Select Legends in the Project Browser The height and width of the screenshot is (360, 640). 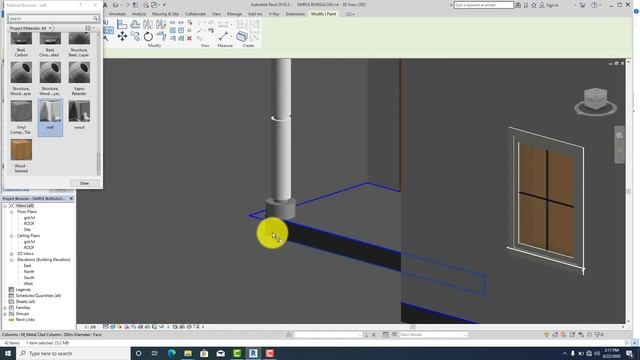23,290
